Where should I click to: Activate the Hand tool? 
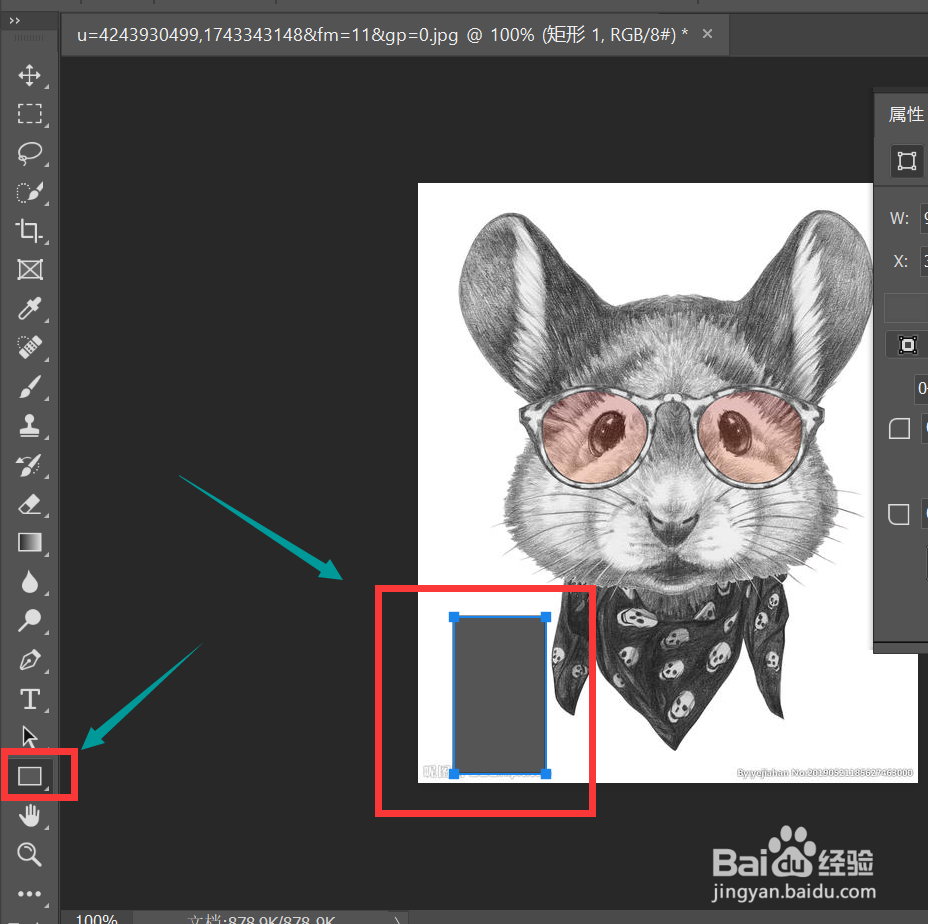coord(29,815)
